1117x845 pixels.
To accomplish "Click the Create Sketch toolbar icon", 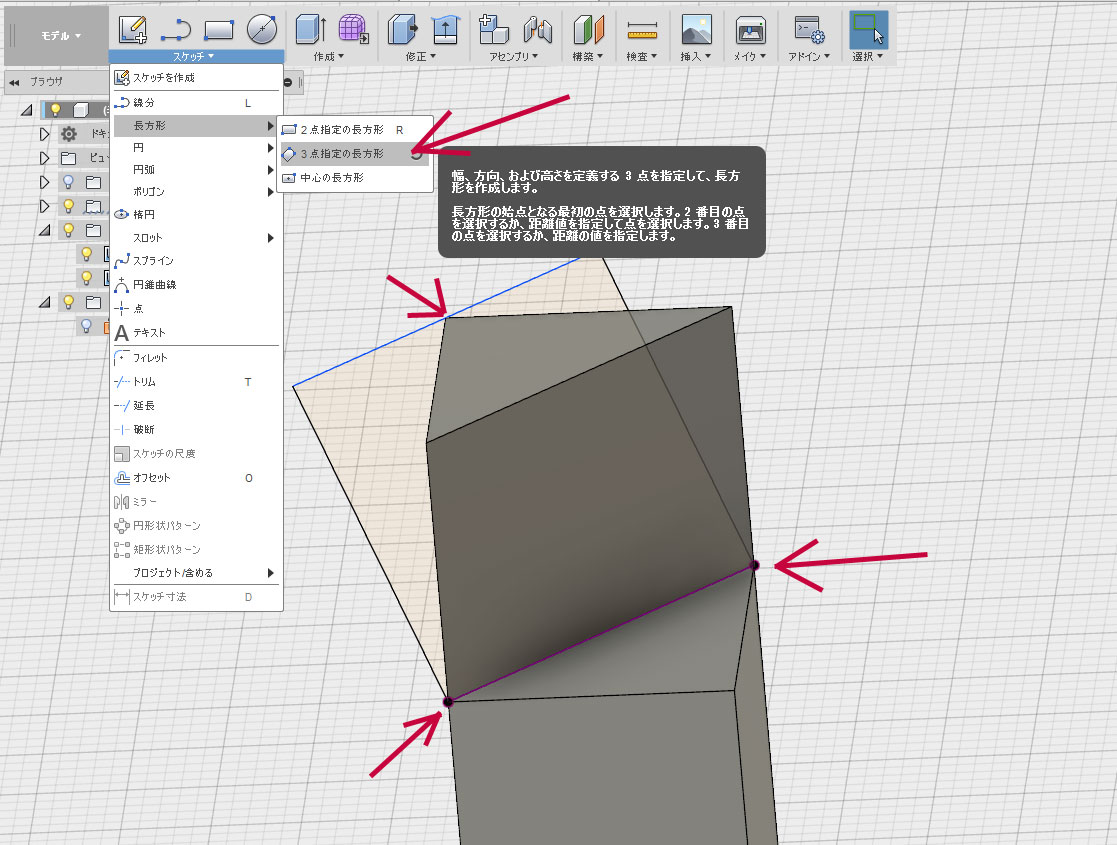I will point(133,29).
